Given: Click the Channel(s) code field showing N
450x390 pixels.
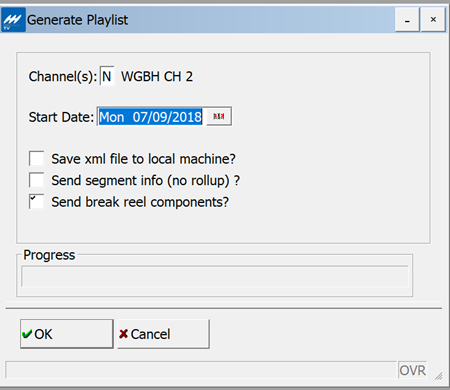Looking at the screenshot, I should (107, 76).
